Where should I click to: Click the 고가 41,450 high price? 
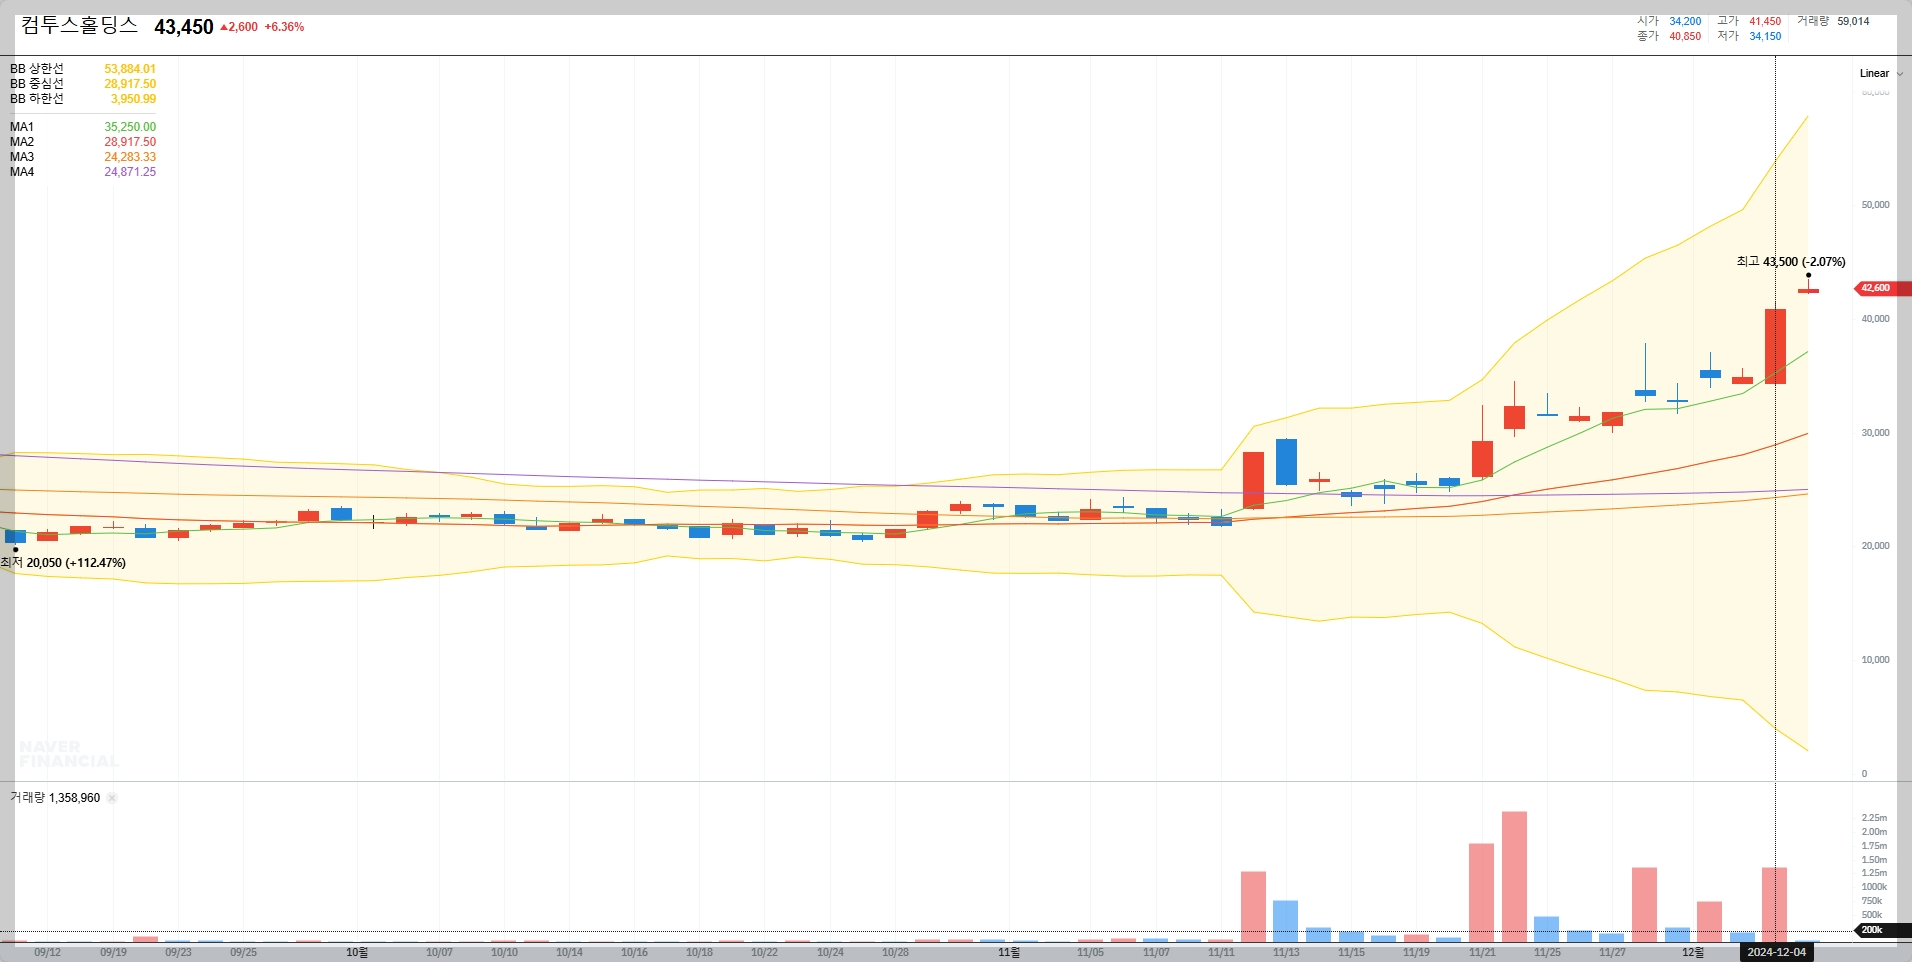tap(1749, 21)
